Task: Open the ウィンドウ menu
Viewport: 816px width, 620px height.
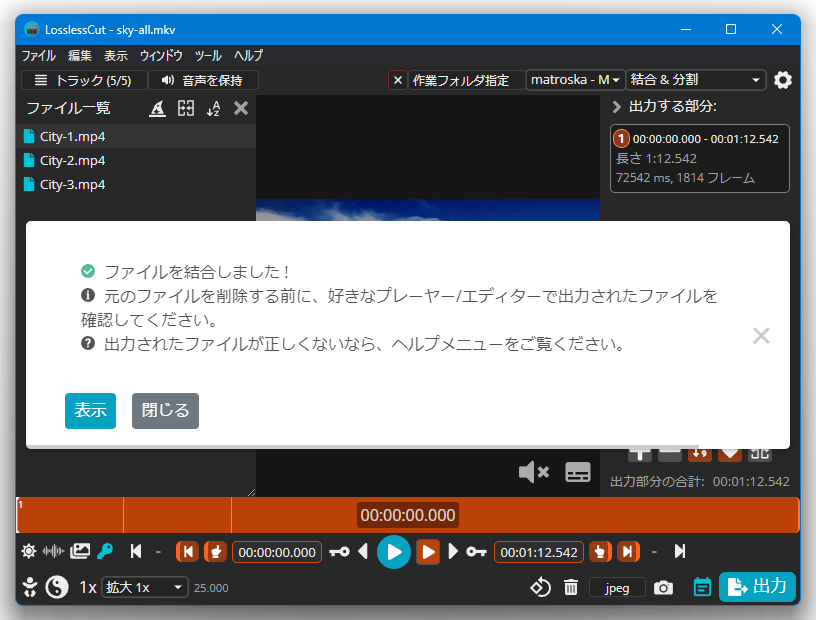Action: click(161, 55)
